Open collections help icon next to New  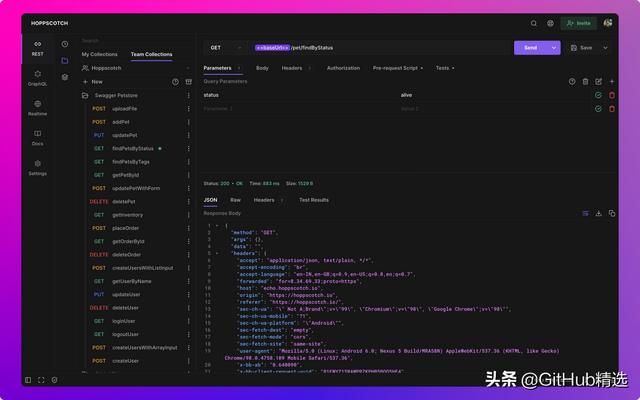[x=176, y=82]
